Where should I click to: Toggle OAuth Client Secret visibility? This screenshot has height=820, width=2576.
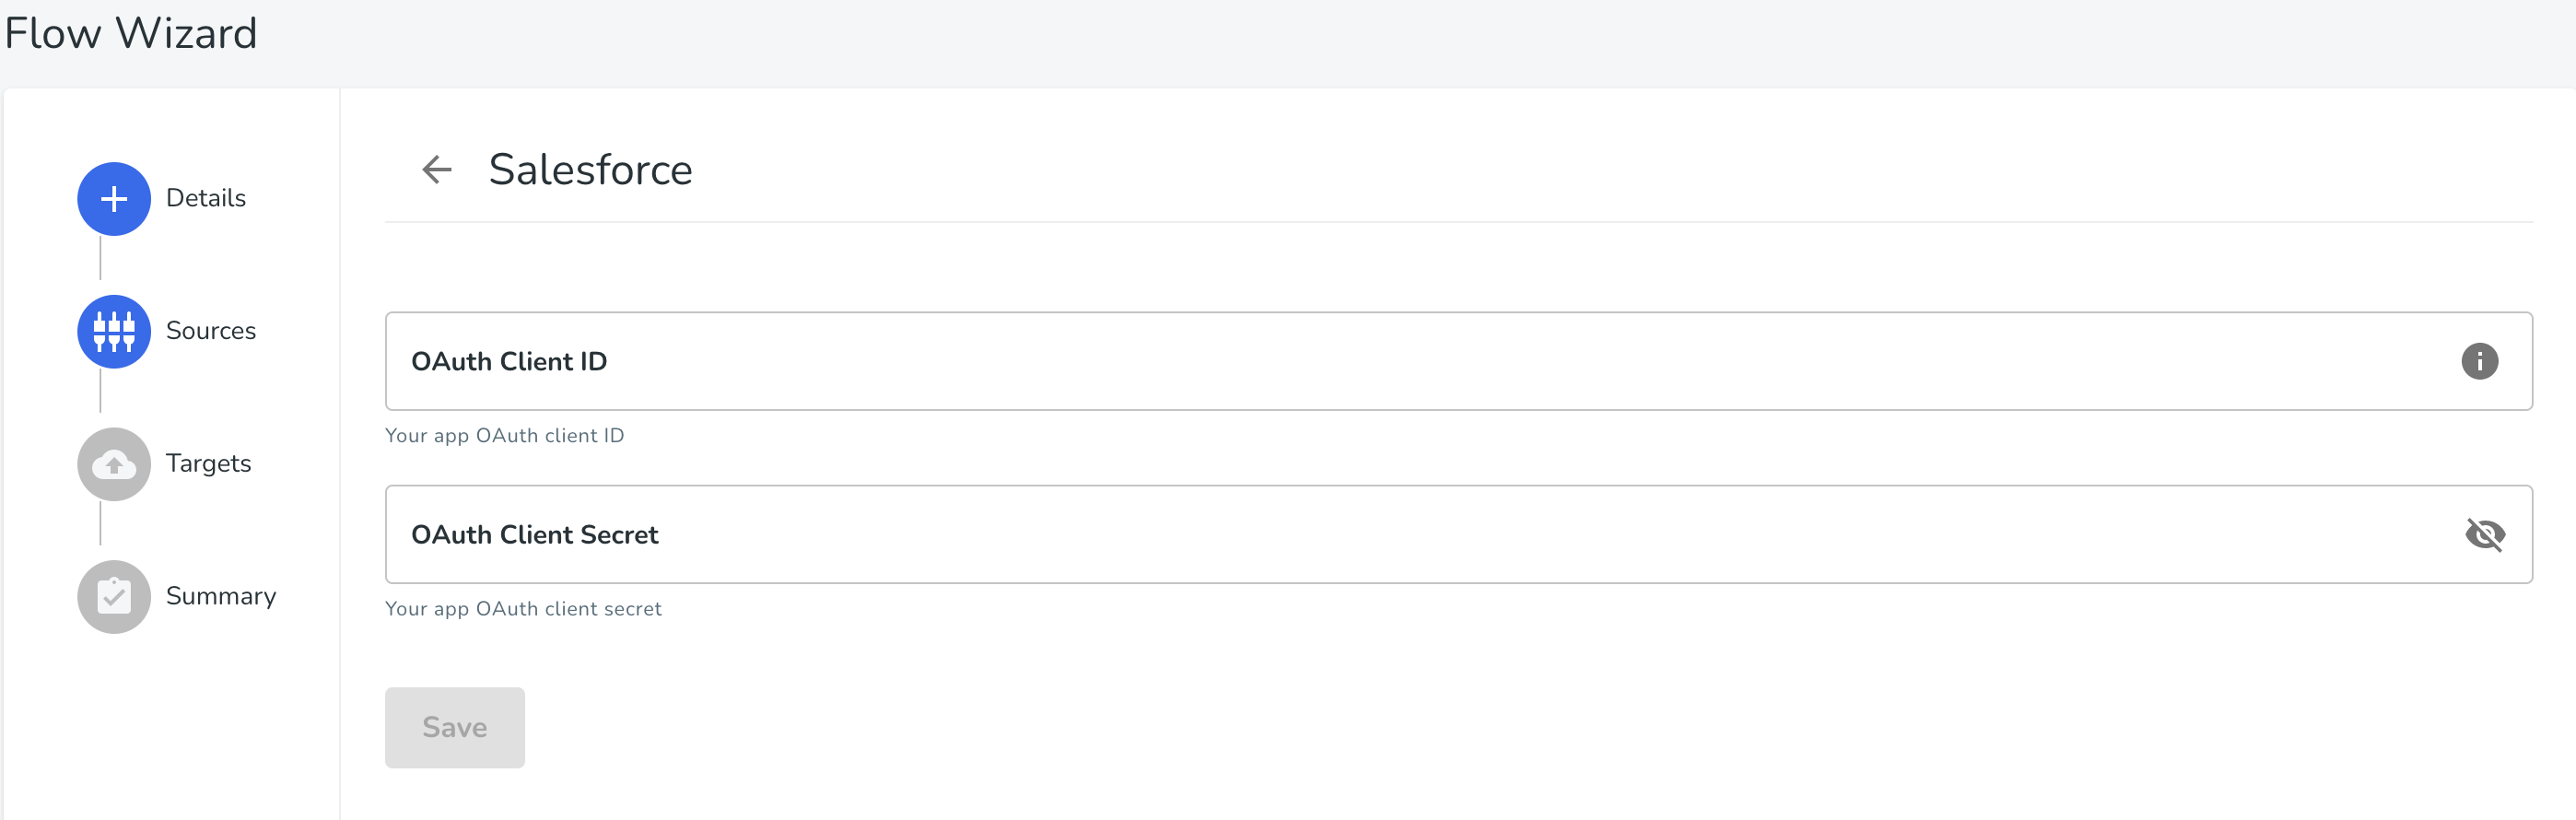point(2484,535)
